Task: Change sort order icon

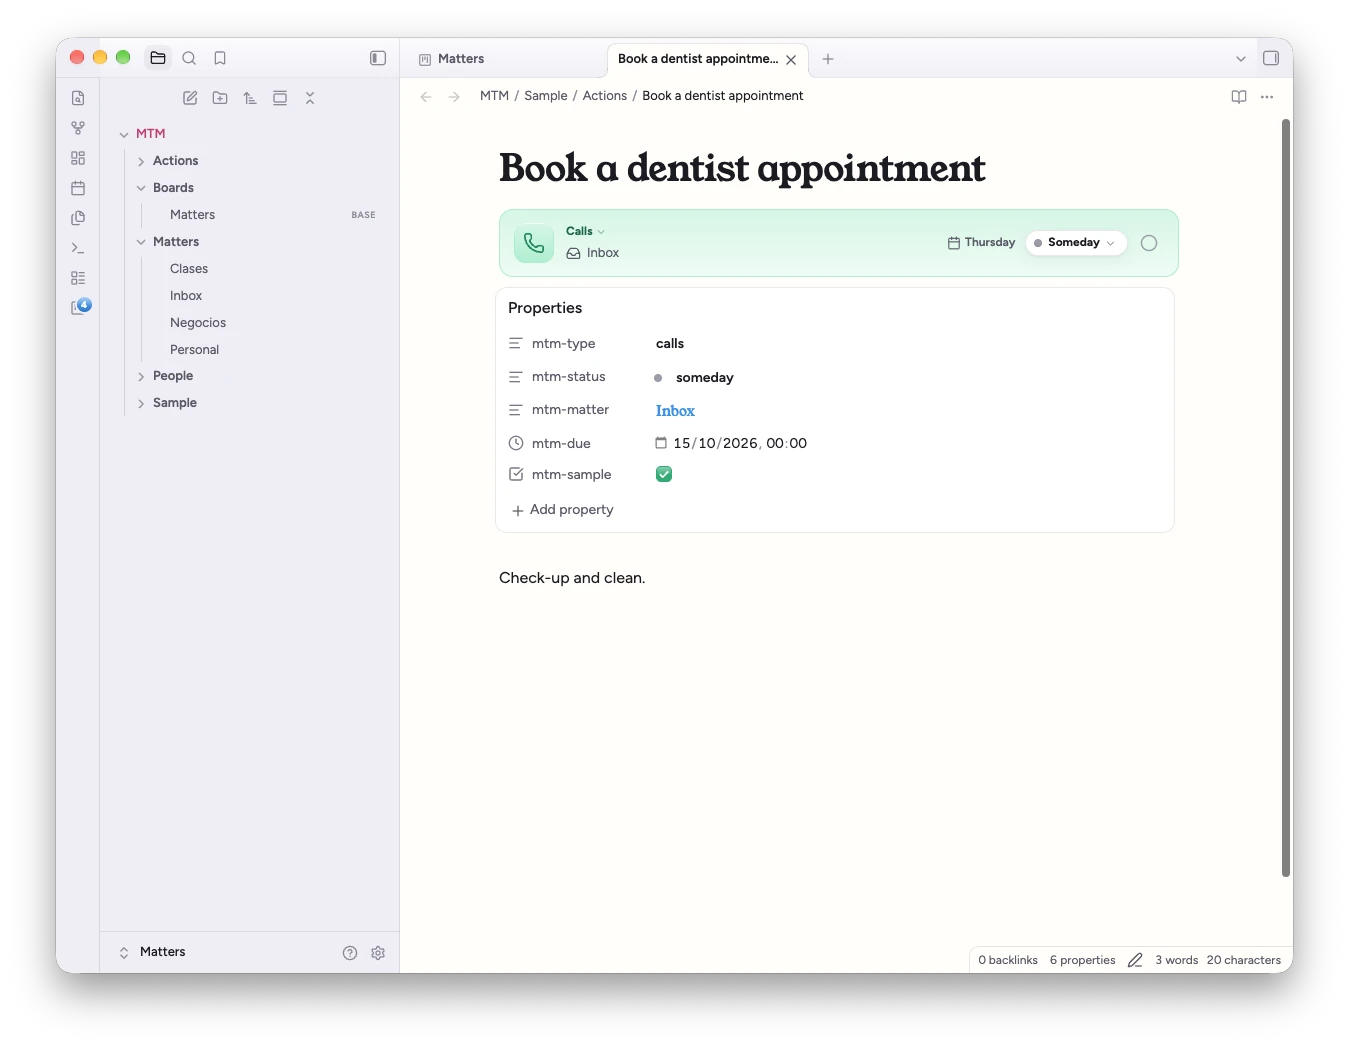Action: pos(250,98)
